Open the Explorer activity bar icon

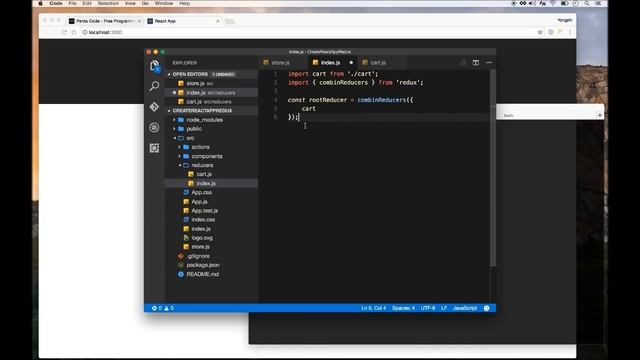tap(154, 66)
